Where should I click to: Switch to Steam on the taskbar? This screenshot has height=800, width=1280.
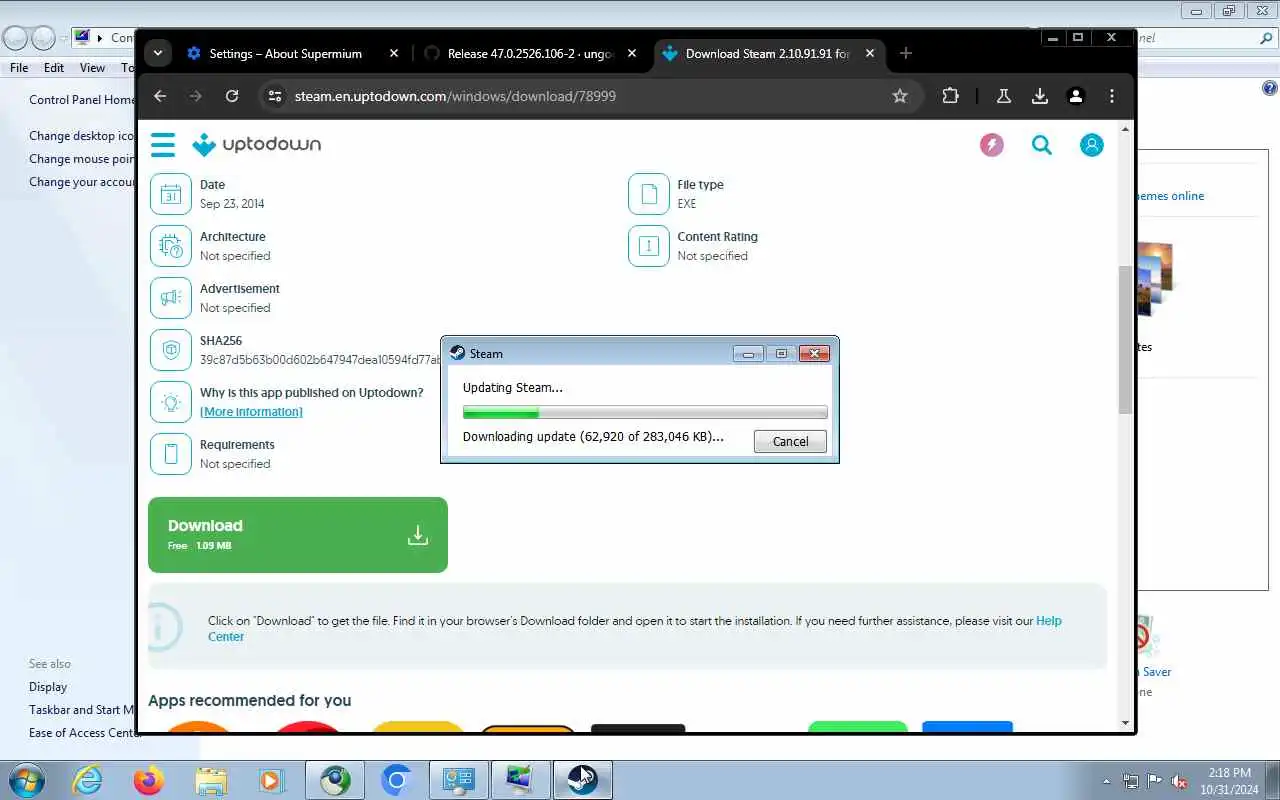coord(582,780)
